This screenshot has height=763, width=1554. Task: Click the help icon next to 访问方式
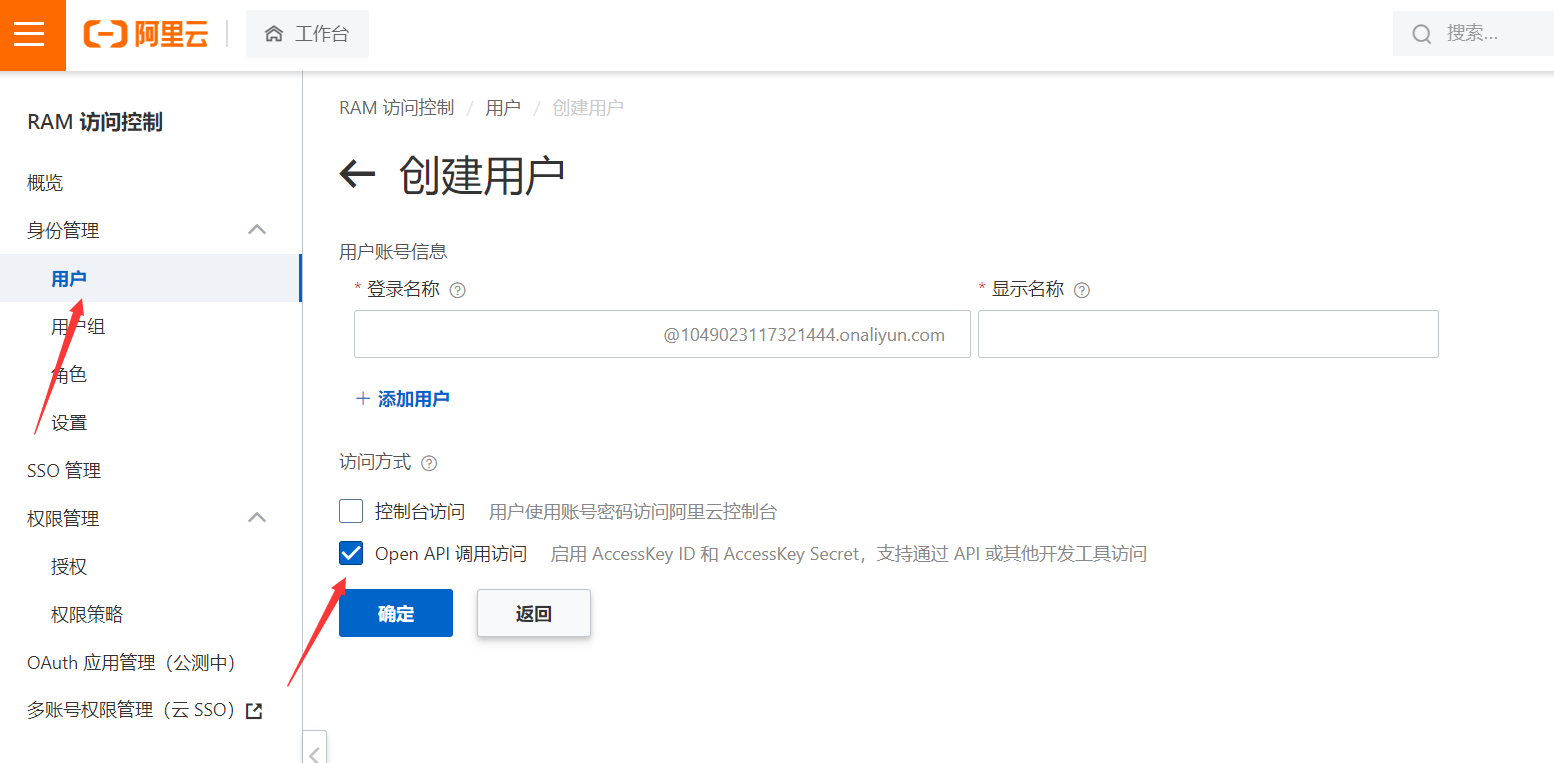[429, 463]
